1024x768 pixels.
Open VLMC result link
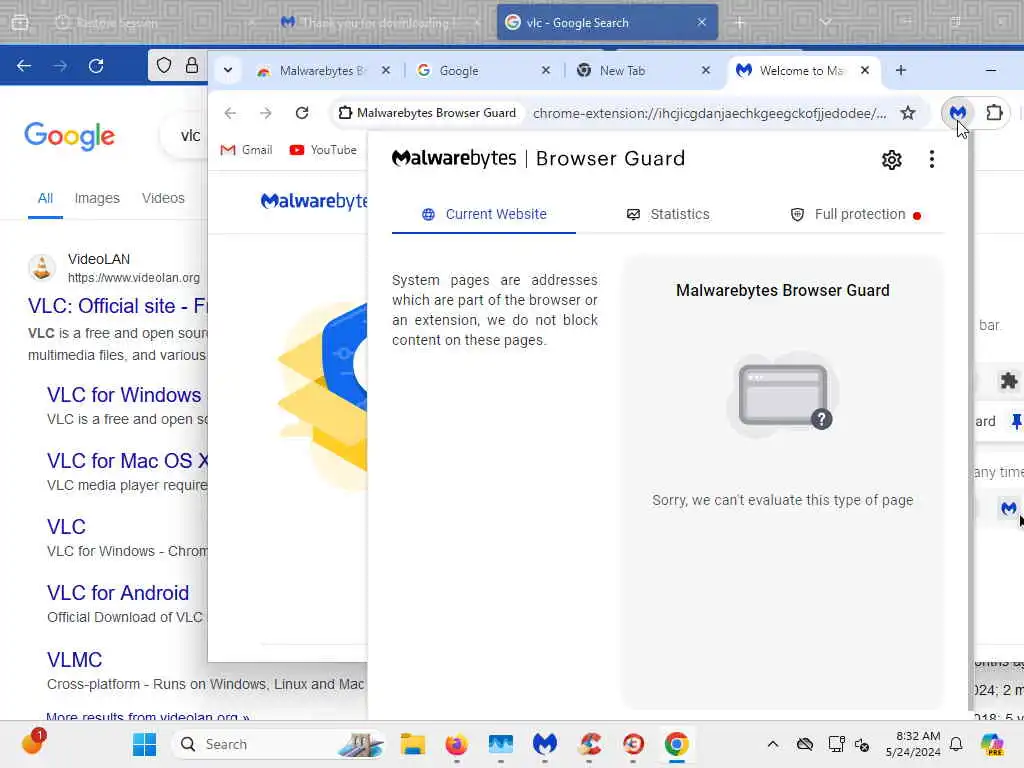[x=74, y=660]
